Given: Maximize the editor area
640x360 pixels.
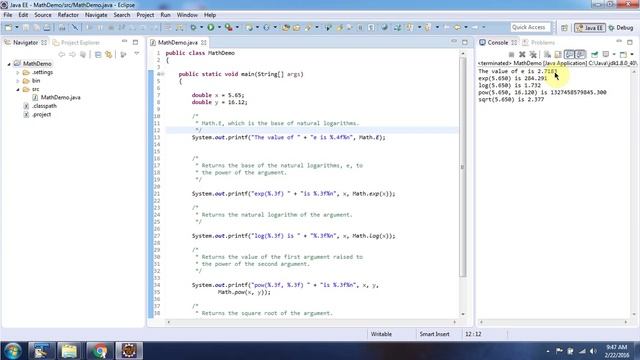Looking at the screenshot, I should click(x=465, y=42).
